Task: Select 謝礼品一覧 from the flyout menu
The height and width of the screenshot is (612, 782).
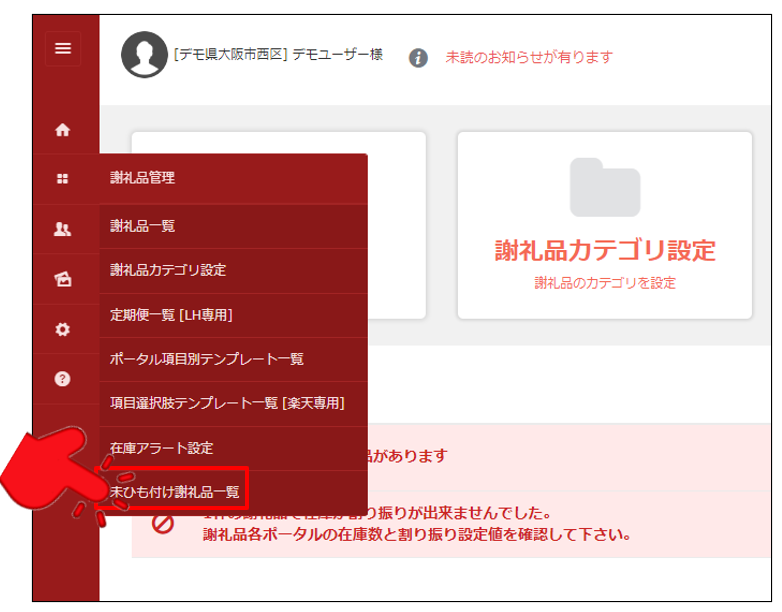Action: tap(143, 226)
